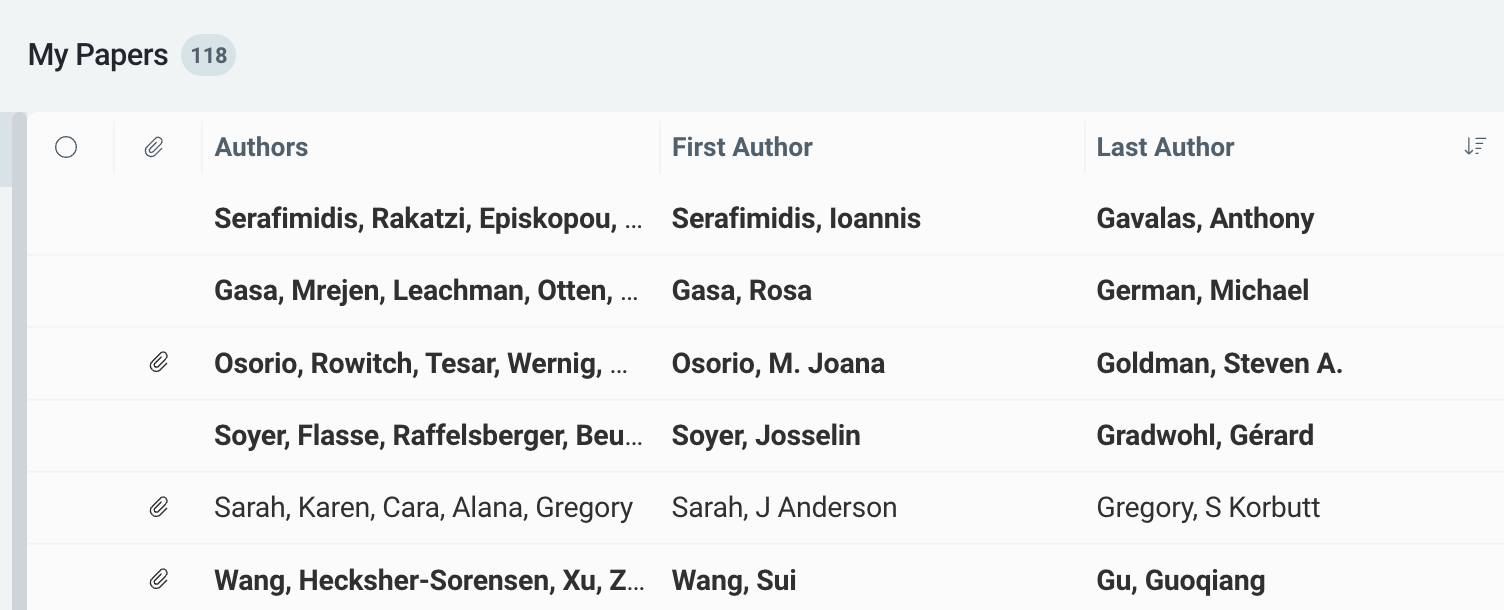This screenshot has width=1504, height=610.
Task: Open the Soyer, Josselin paper
Action: 766,435
